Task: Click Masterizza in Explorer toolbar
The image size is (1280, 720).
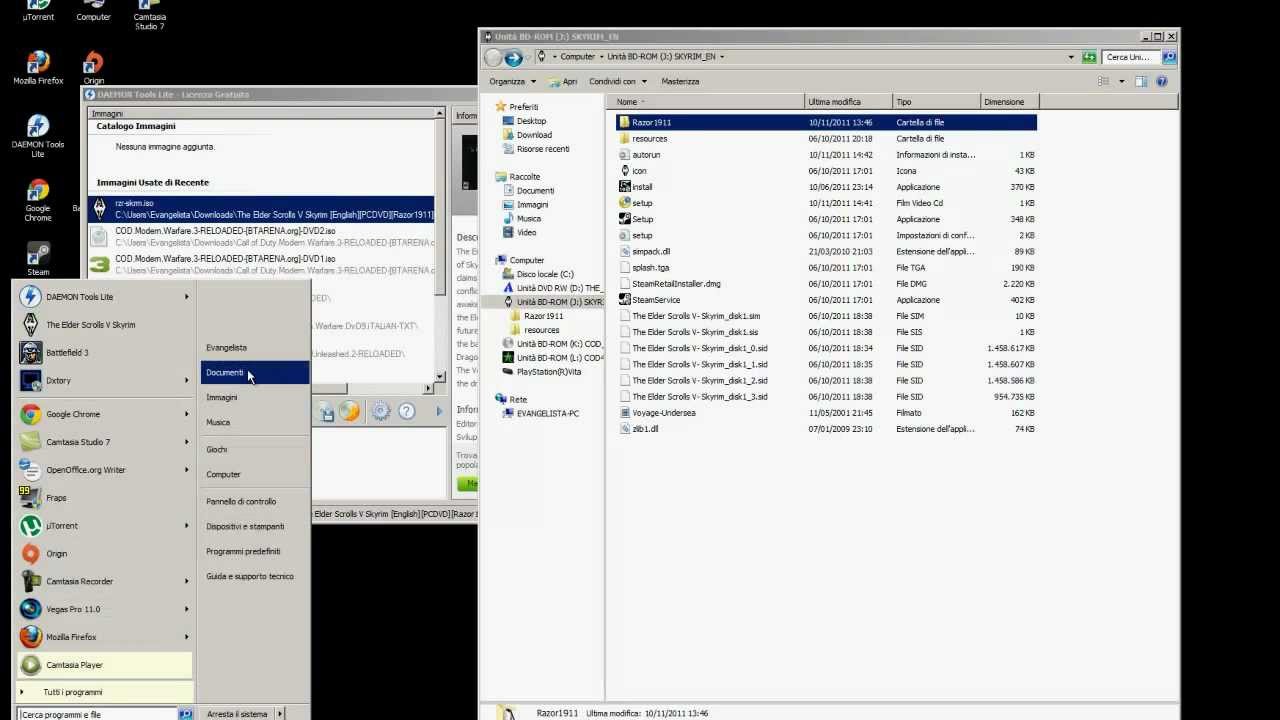Action: click(680, 81)
